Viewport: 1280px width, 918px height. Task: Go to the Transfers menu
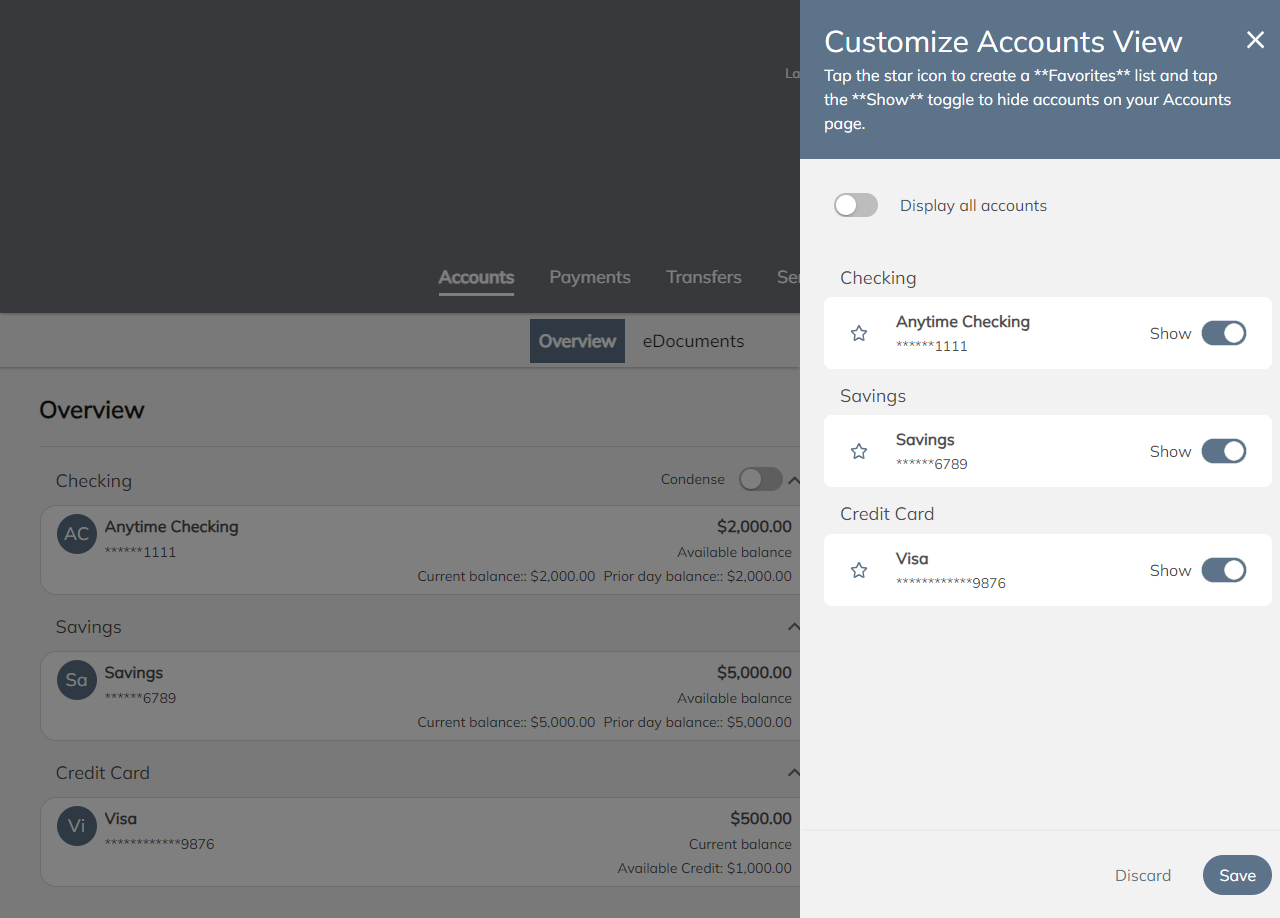[704, 277]
